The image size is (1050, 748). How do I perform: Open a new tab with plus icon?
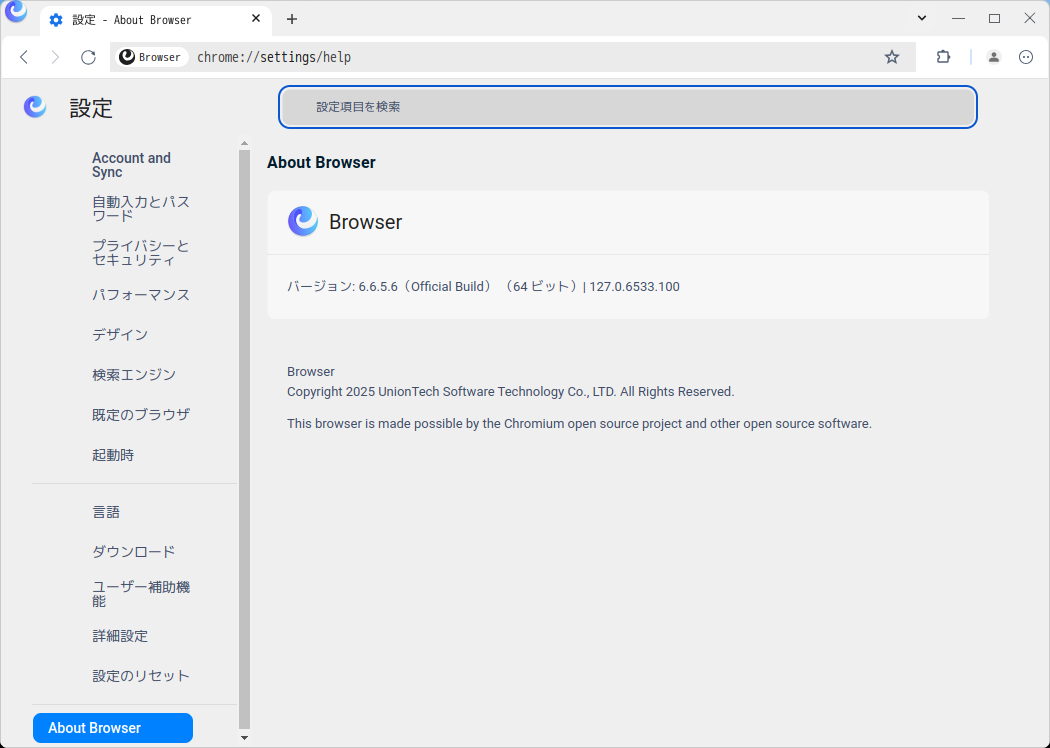[292, 19]
